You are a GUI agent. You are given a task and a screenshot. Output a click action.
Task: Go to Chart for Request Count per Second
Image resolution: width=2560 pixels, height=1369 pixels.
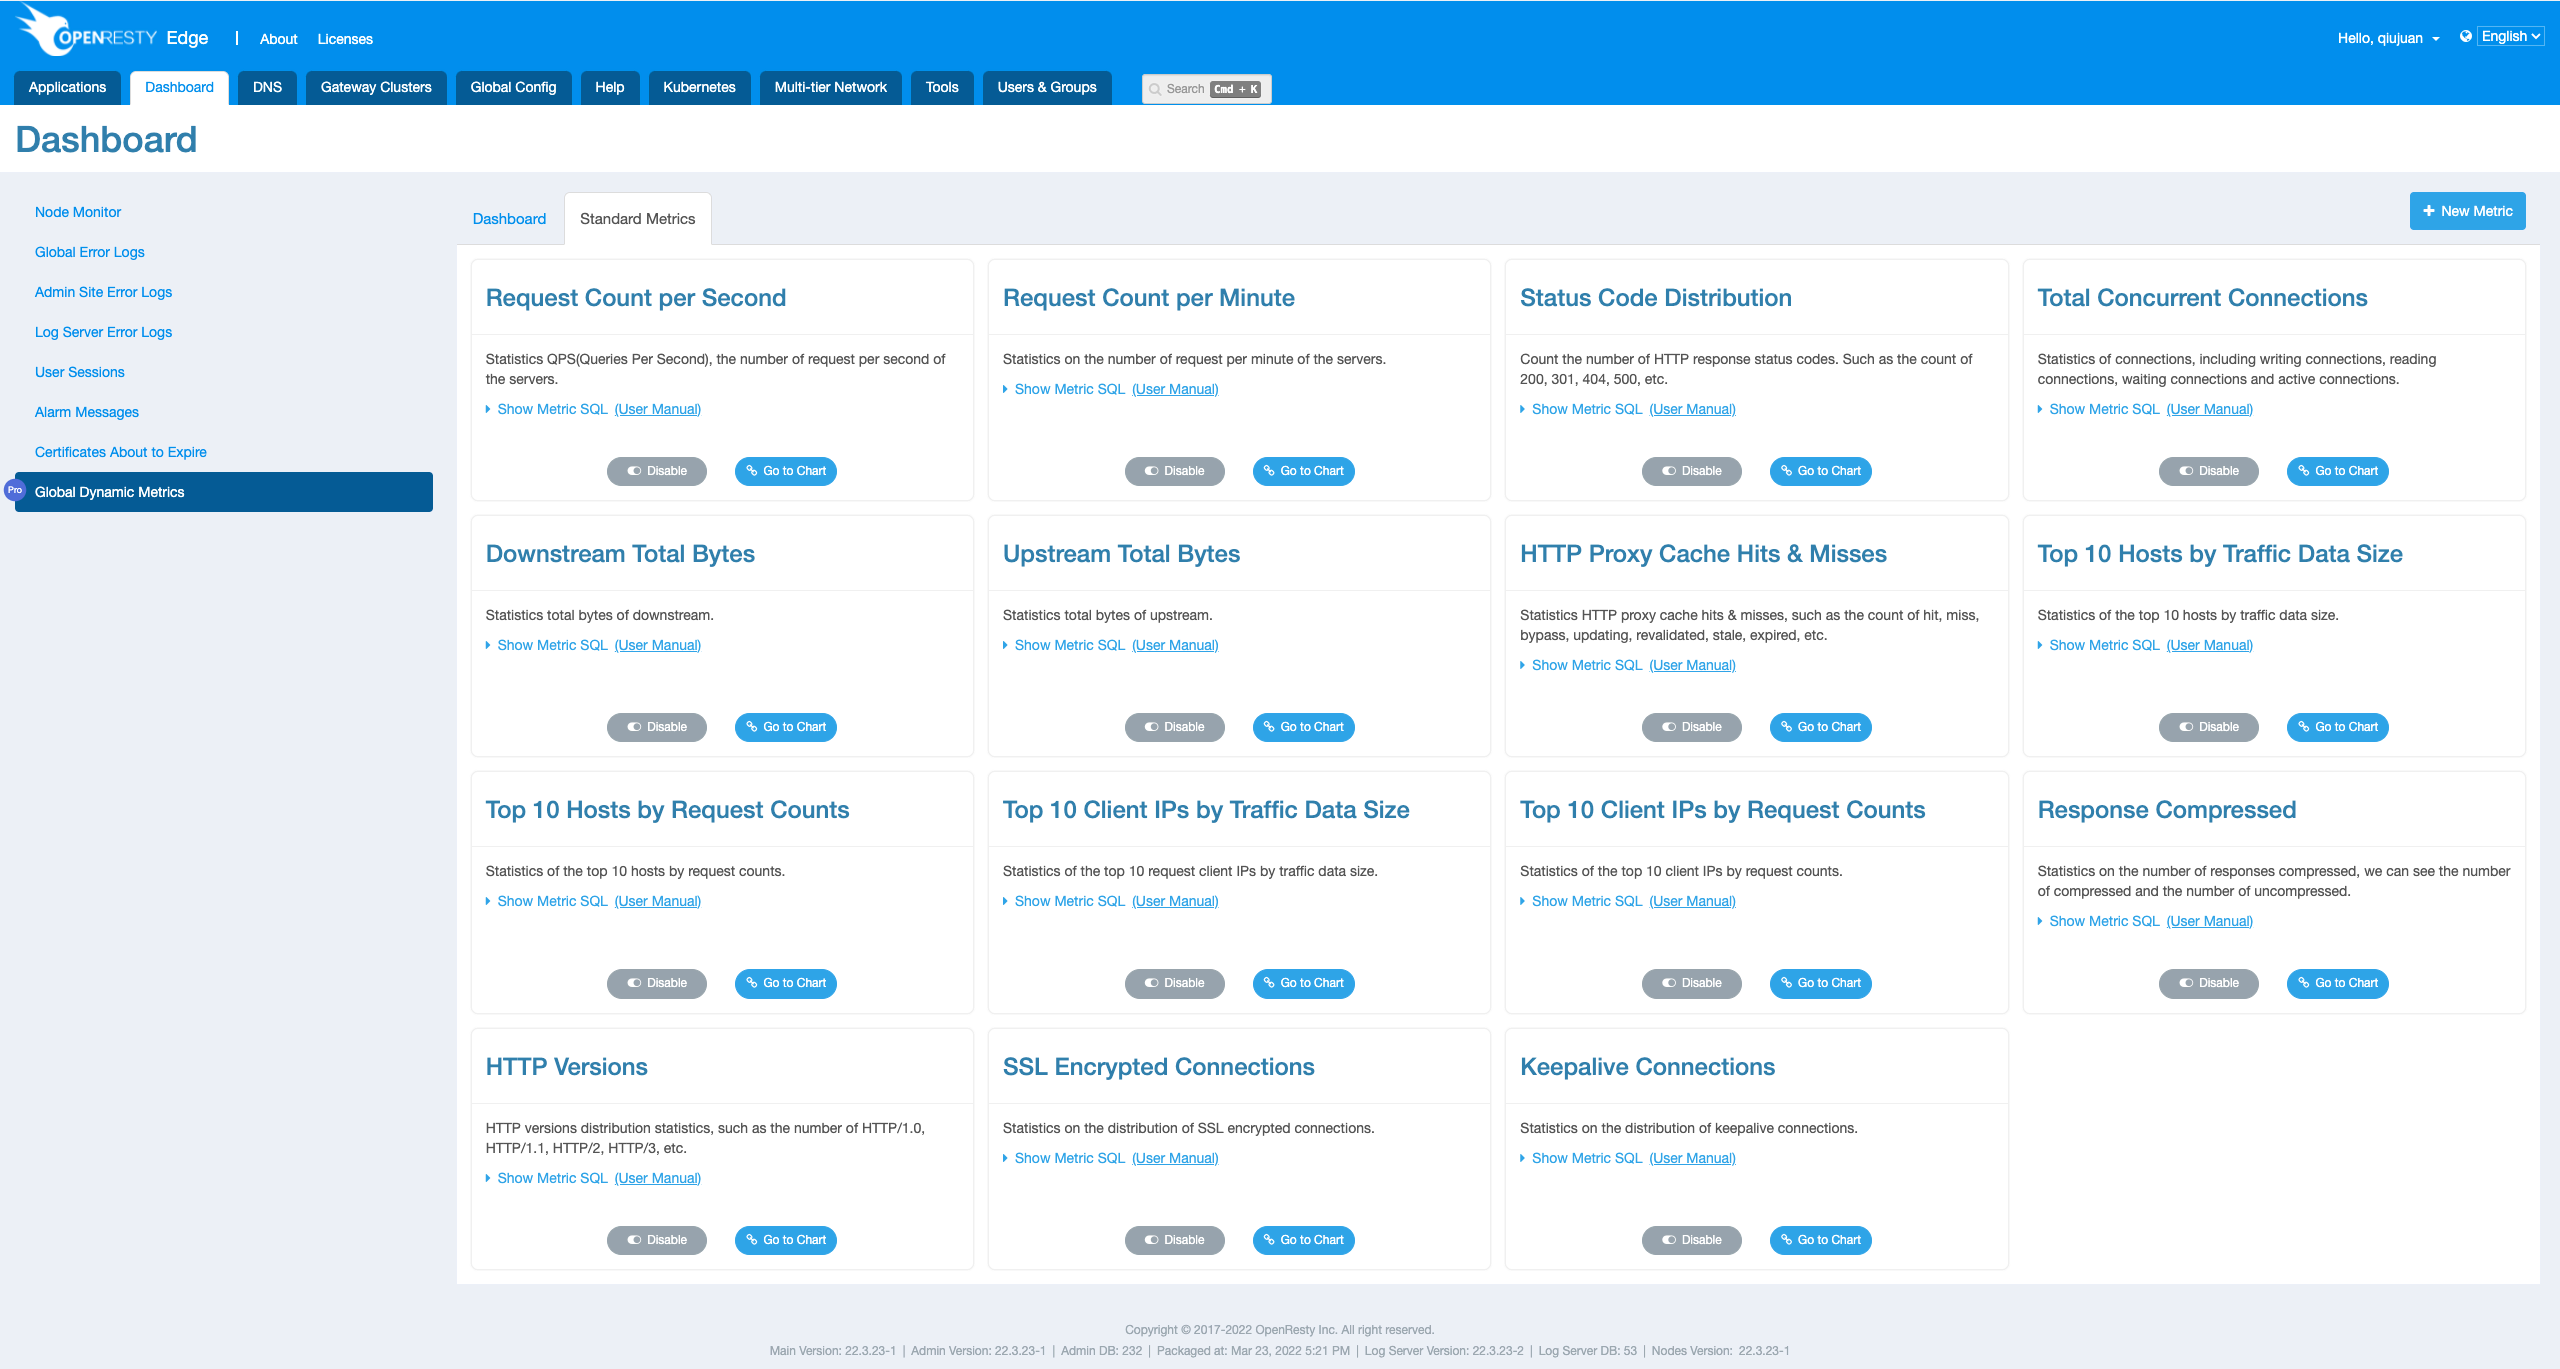pyautogui.click(x=785, y=471)
